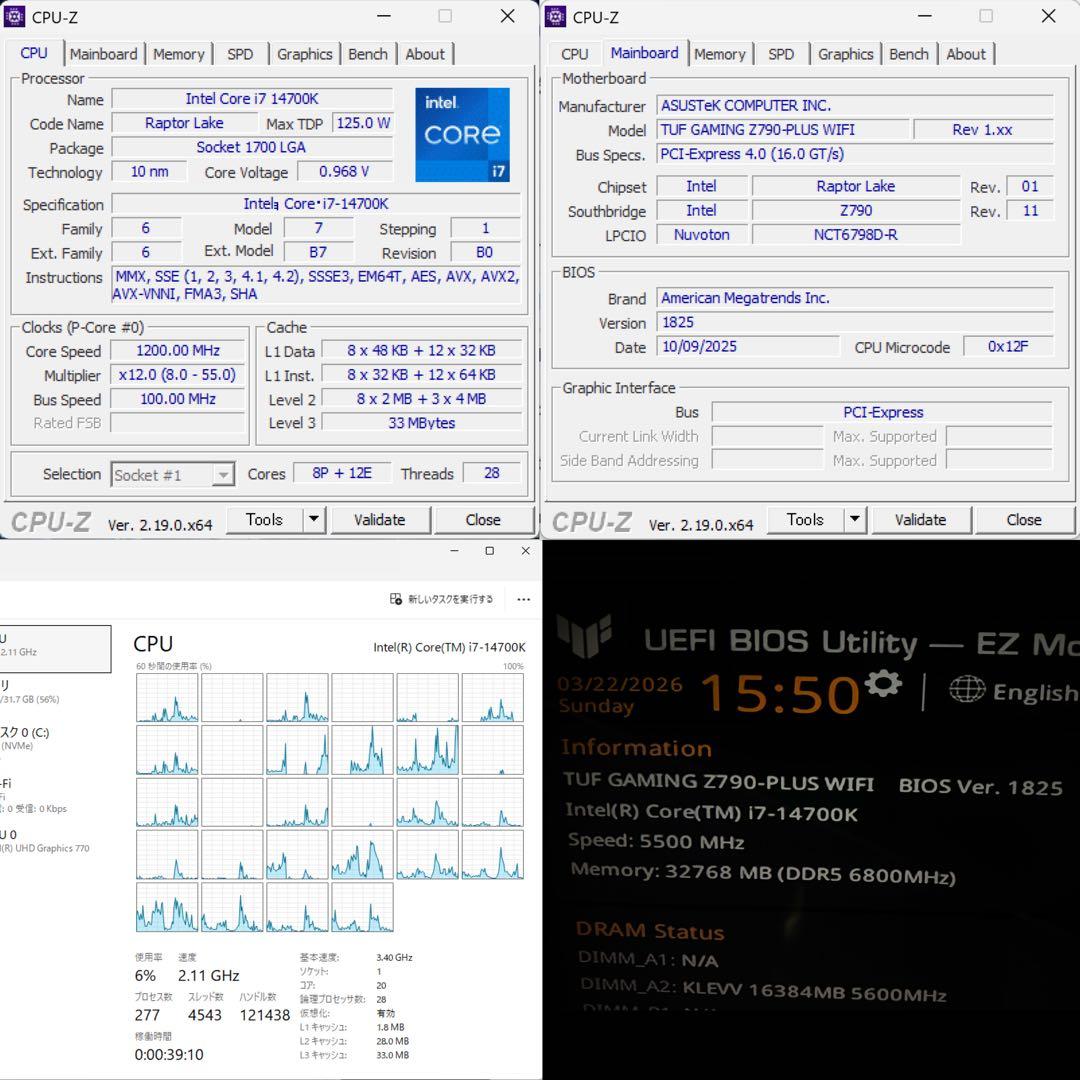Click the Southbridge model value 'Z790'

click(x=855, y=211)
